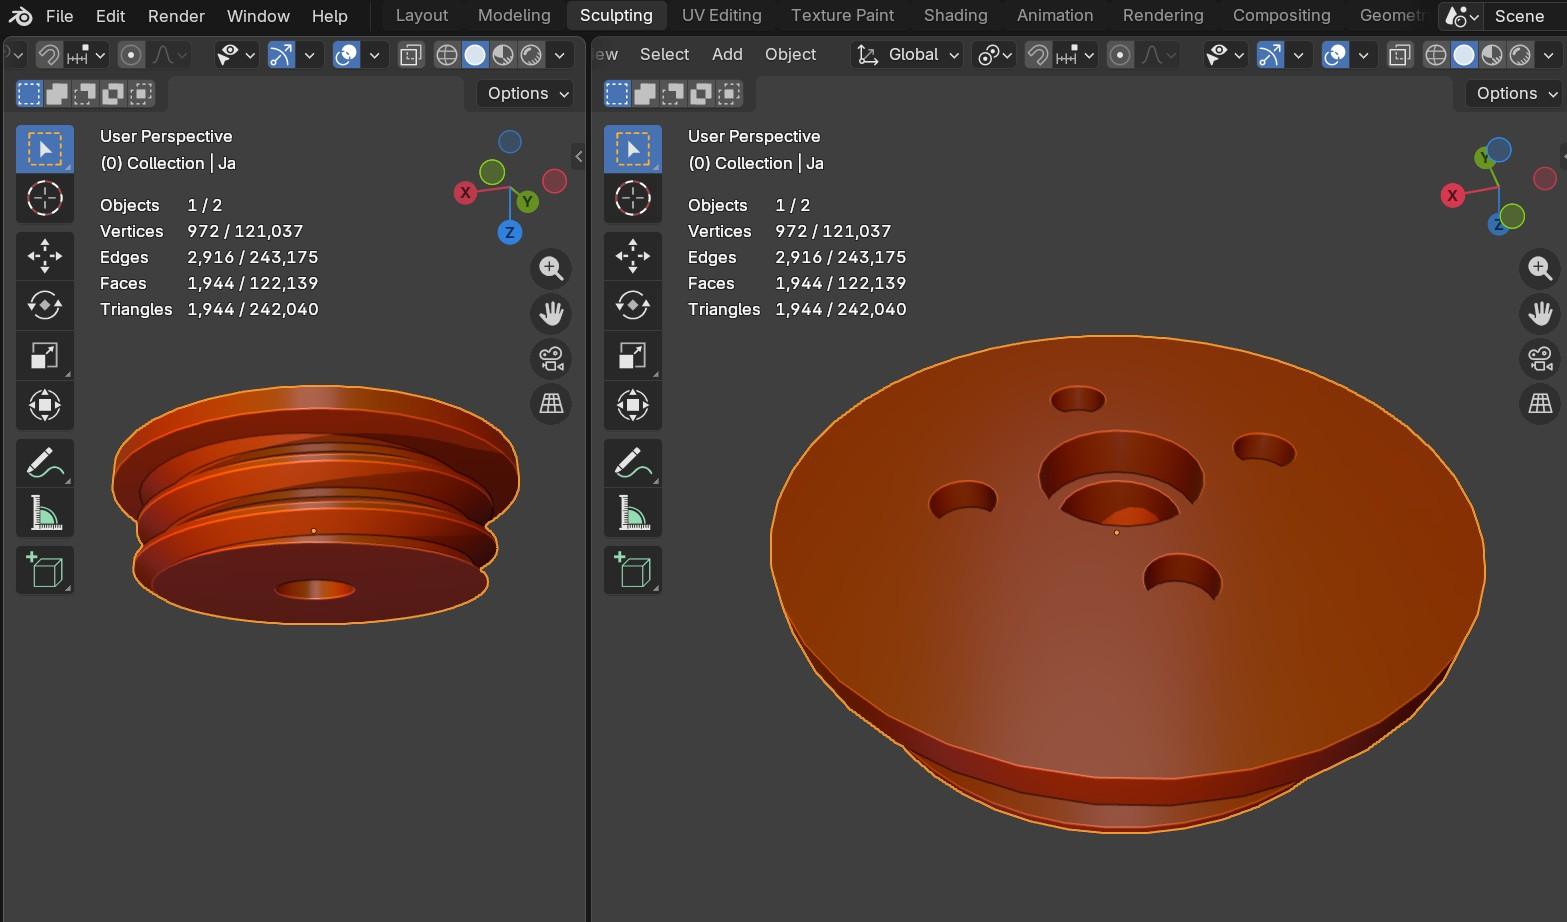Click the camera view icon in the right viewport
The image size is (1567, 922).
click(x=1540, y=358)
